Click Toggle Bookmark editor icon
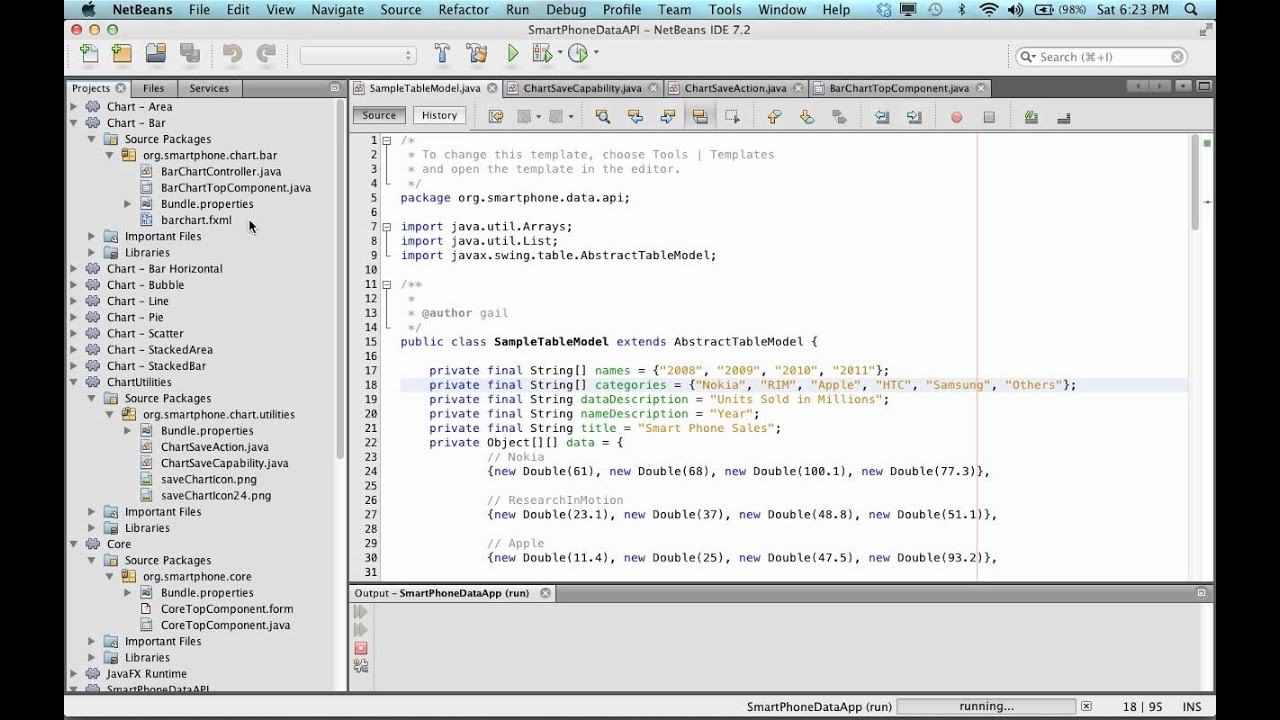This screenshot has height=720, width=1280. pos(839,117)
